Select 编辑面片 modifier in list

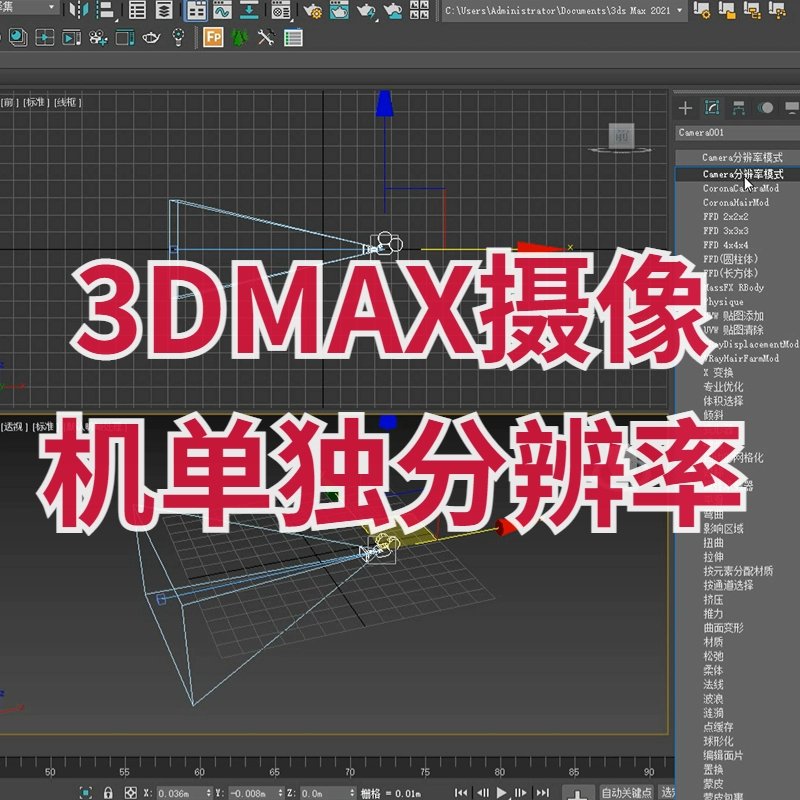tap(723, 755)
